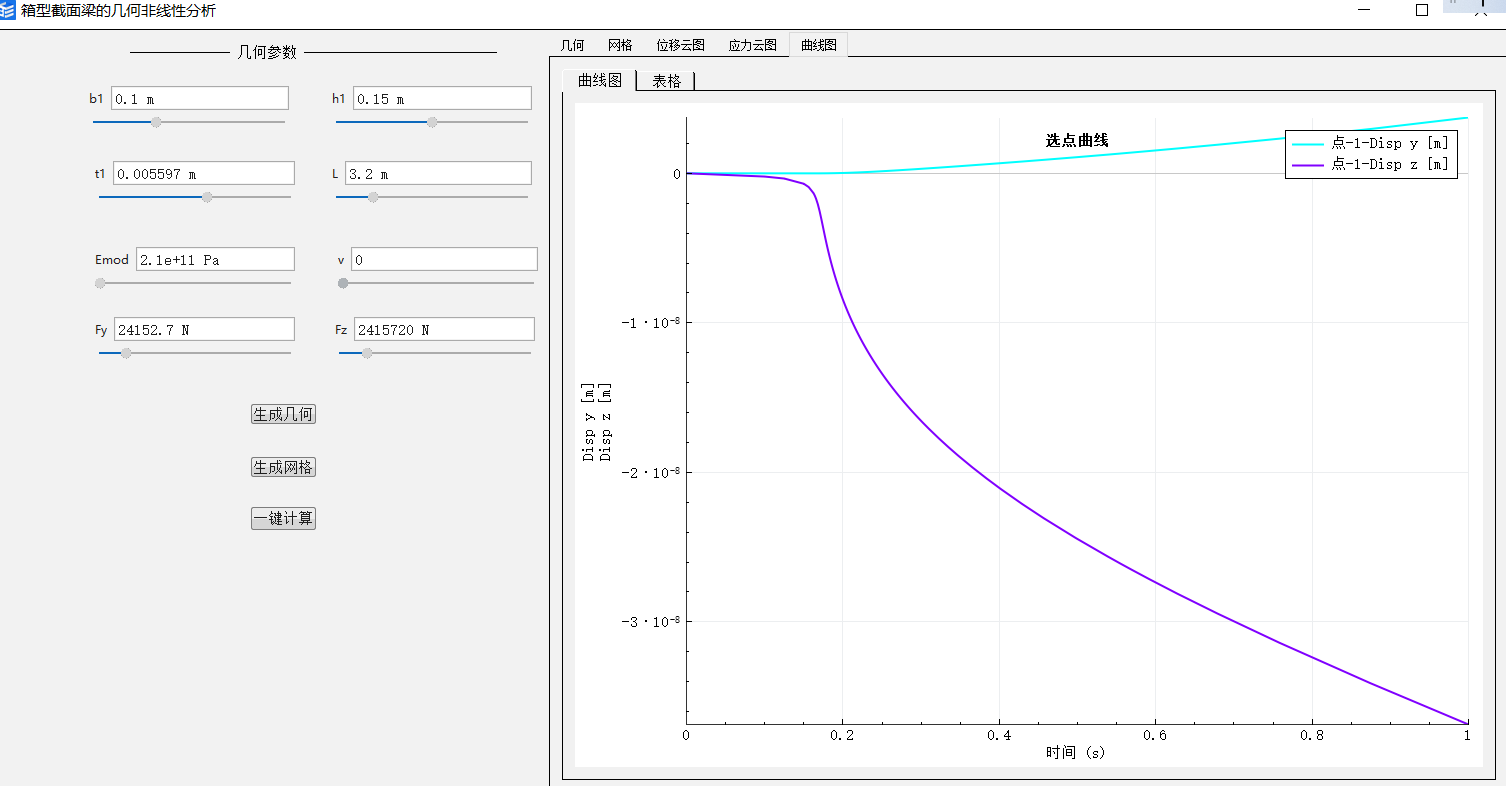Switch to the 几何 tab
Viewport: 1506px width, 786px height.
tap(572, 45)
